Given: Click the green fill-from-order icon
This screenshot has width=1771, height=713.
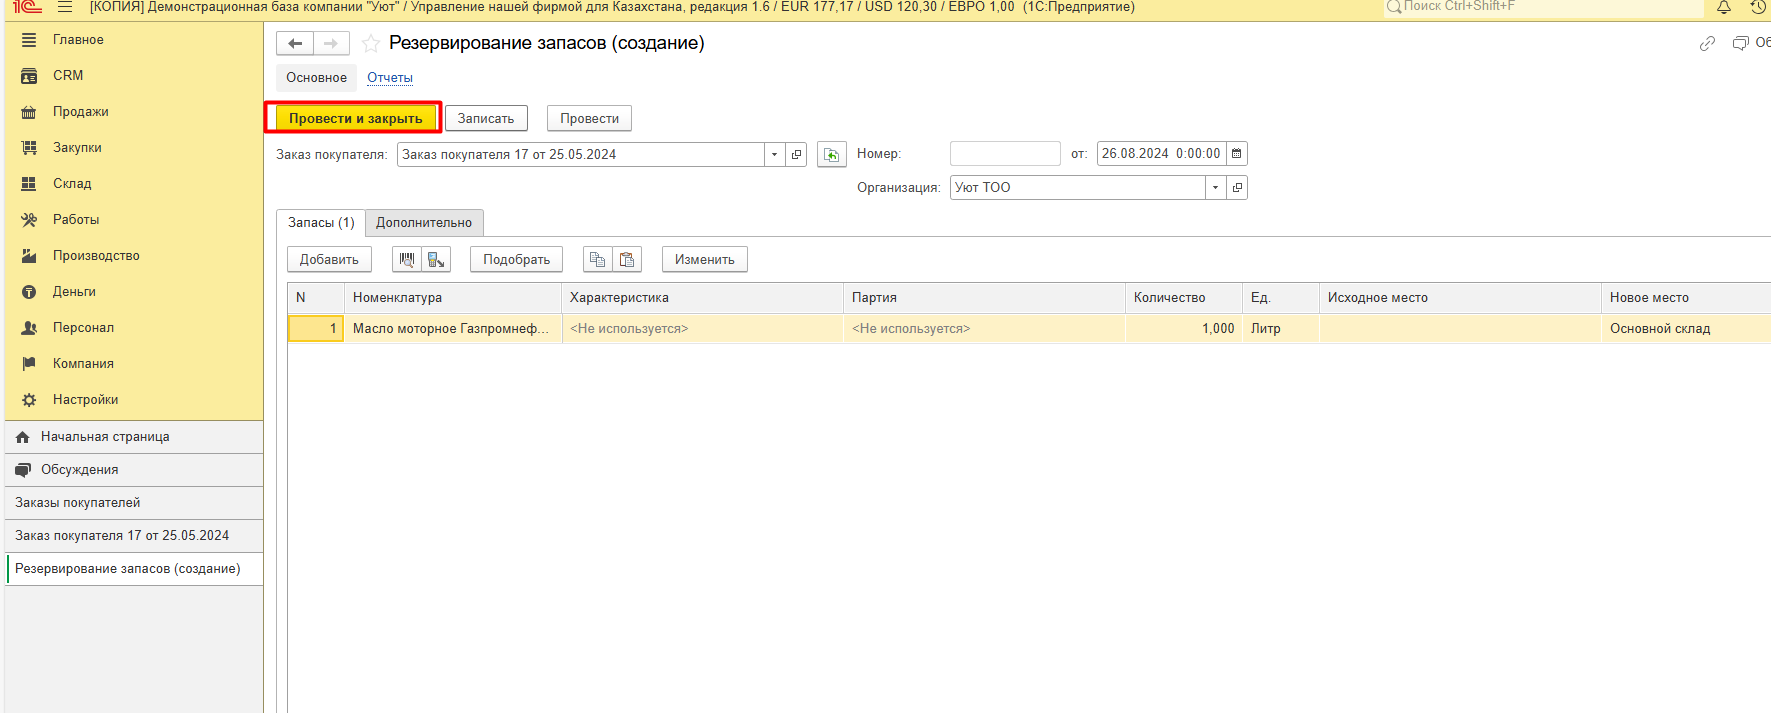Looking at the screenshot, I should pos(831,154).
